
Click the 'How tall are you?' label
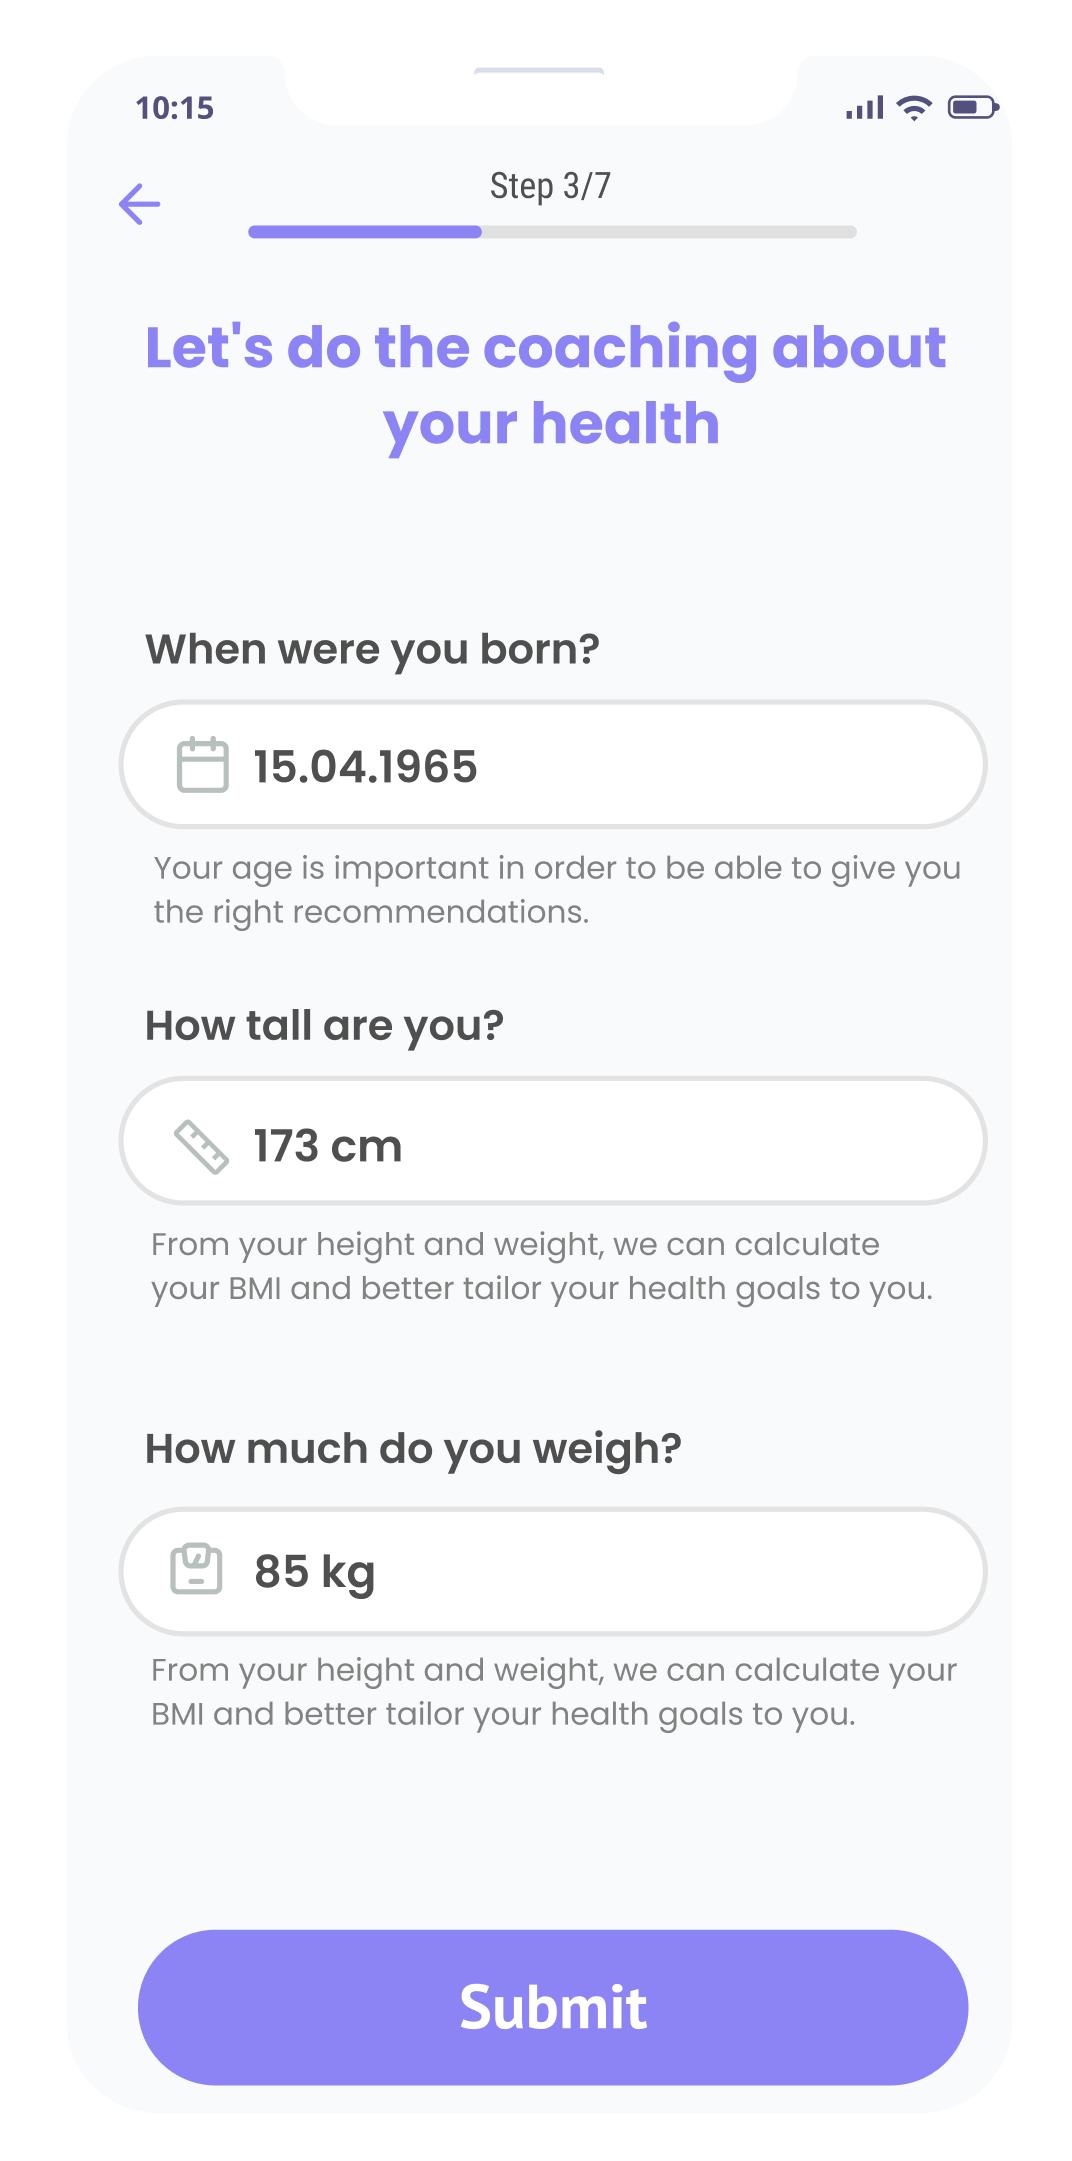(324, 1026)
